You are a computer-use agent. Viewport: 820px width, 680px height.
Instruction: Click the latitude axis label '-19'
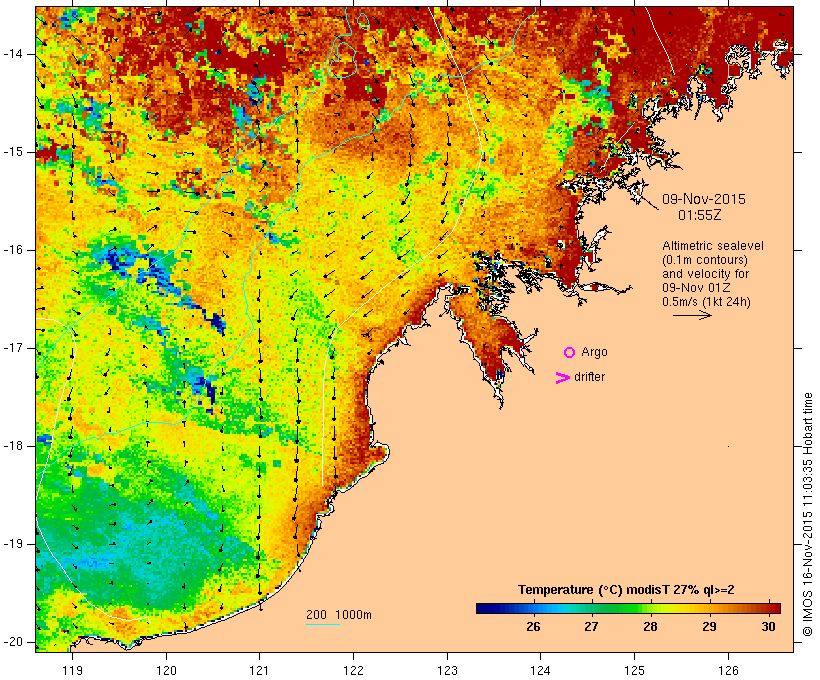pos(12,545)
